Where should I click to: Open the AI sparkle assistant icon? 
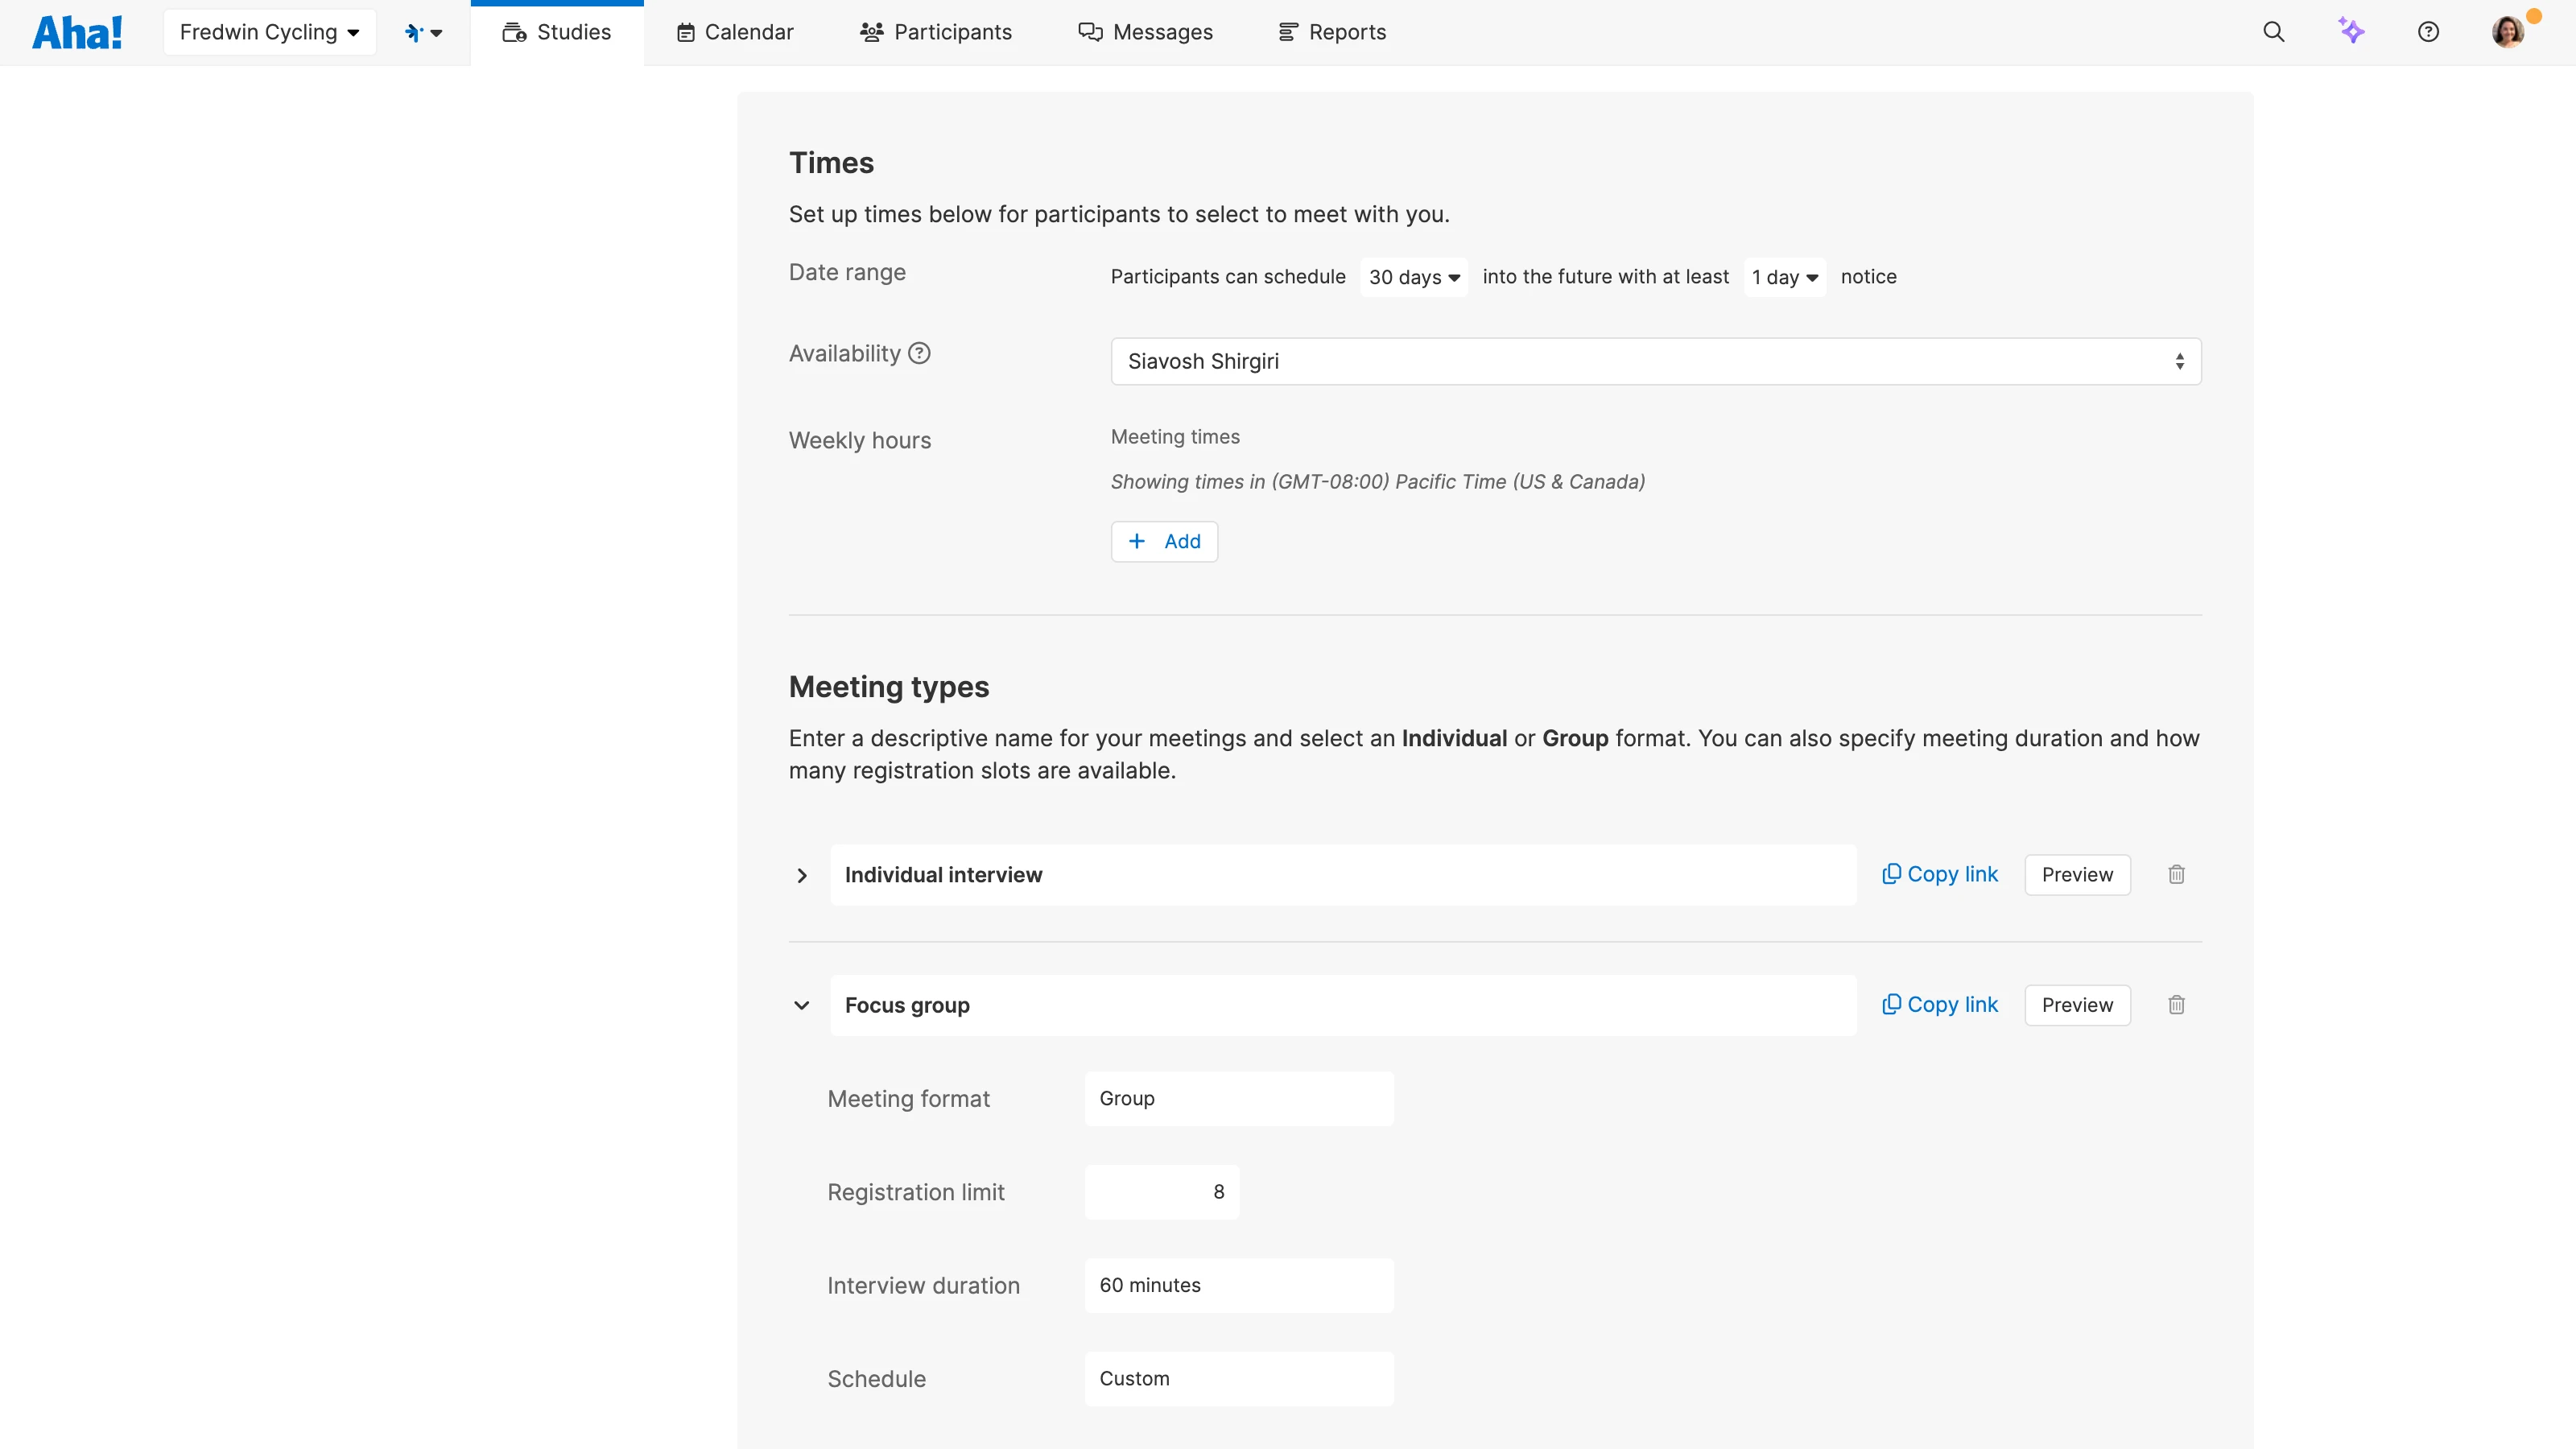2351,32
